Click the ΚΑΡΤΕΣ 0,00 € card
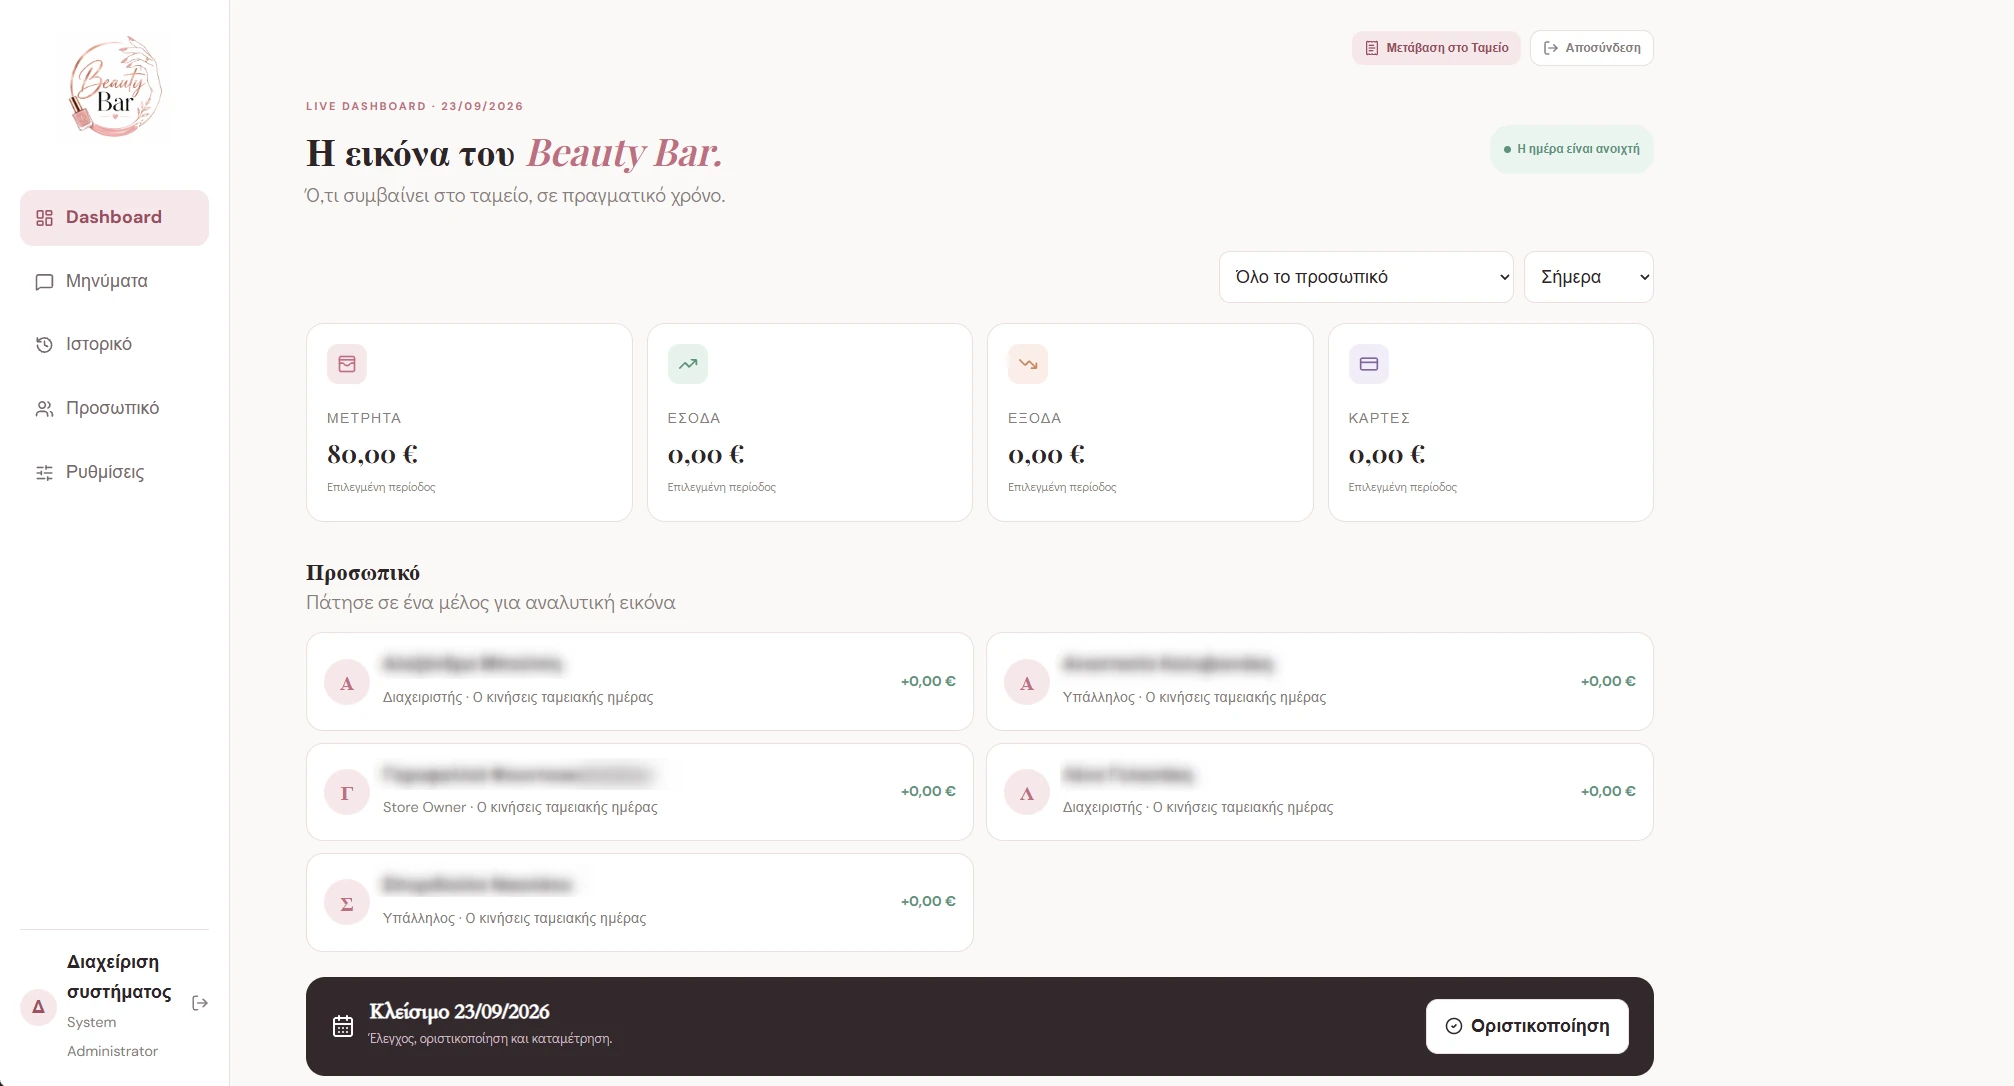The image size is (2014, 1086). tap(1491, 422)
